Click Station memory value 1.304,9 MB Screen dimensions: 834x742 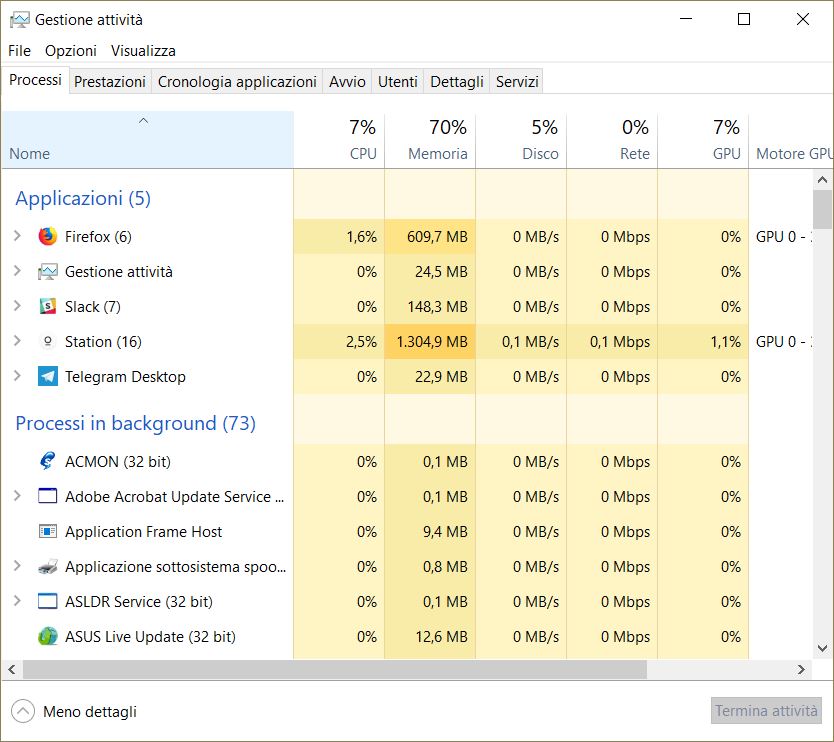click(432, 341)
